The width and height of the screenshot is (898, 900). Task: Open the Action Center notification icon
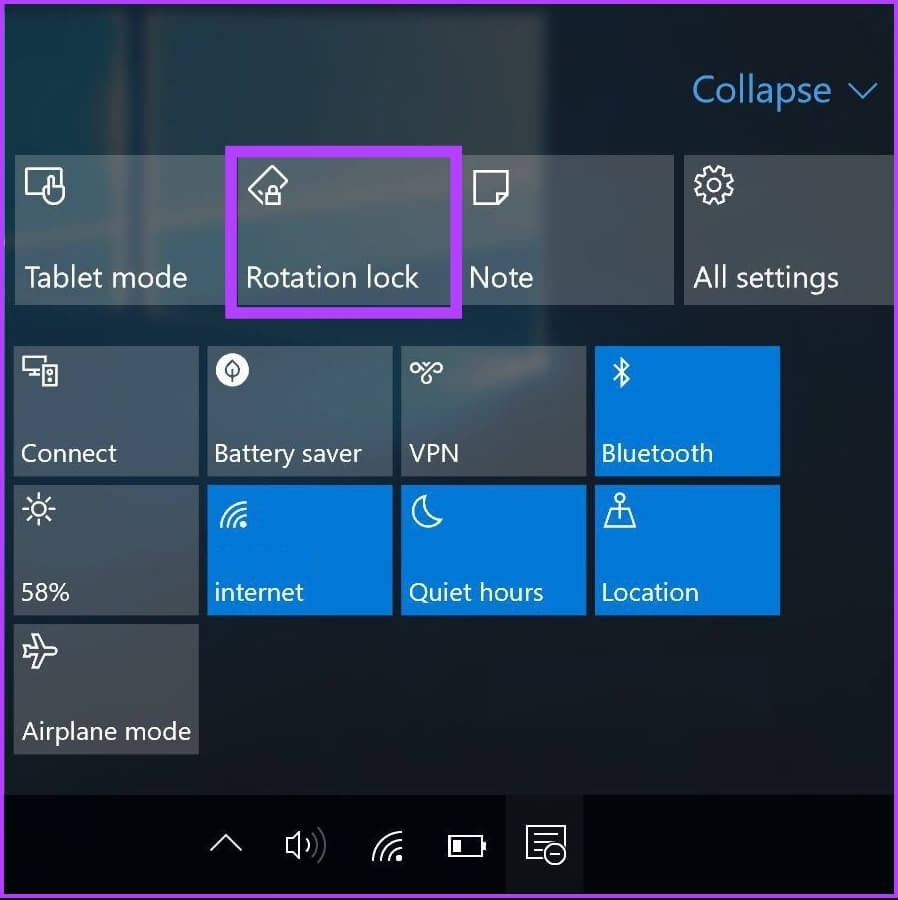point(545,844)
